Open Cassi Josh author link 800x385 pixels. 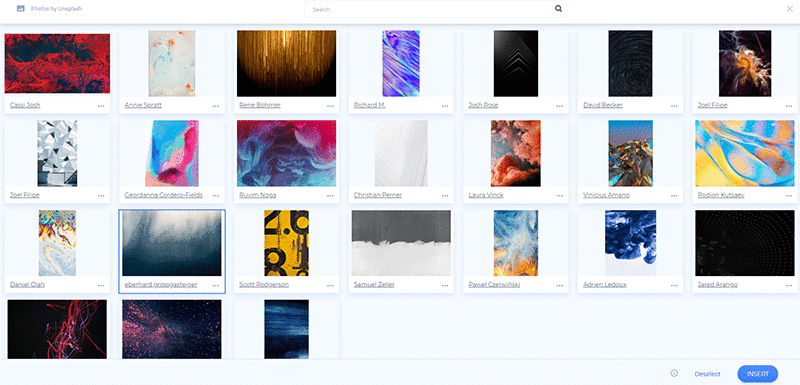(25, 106)
